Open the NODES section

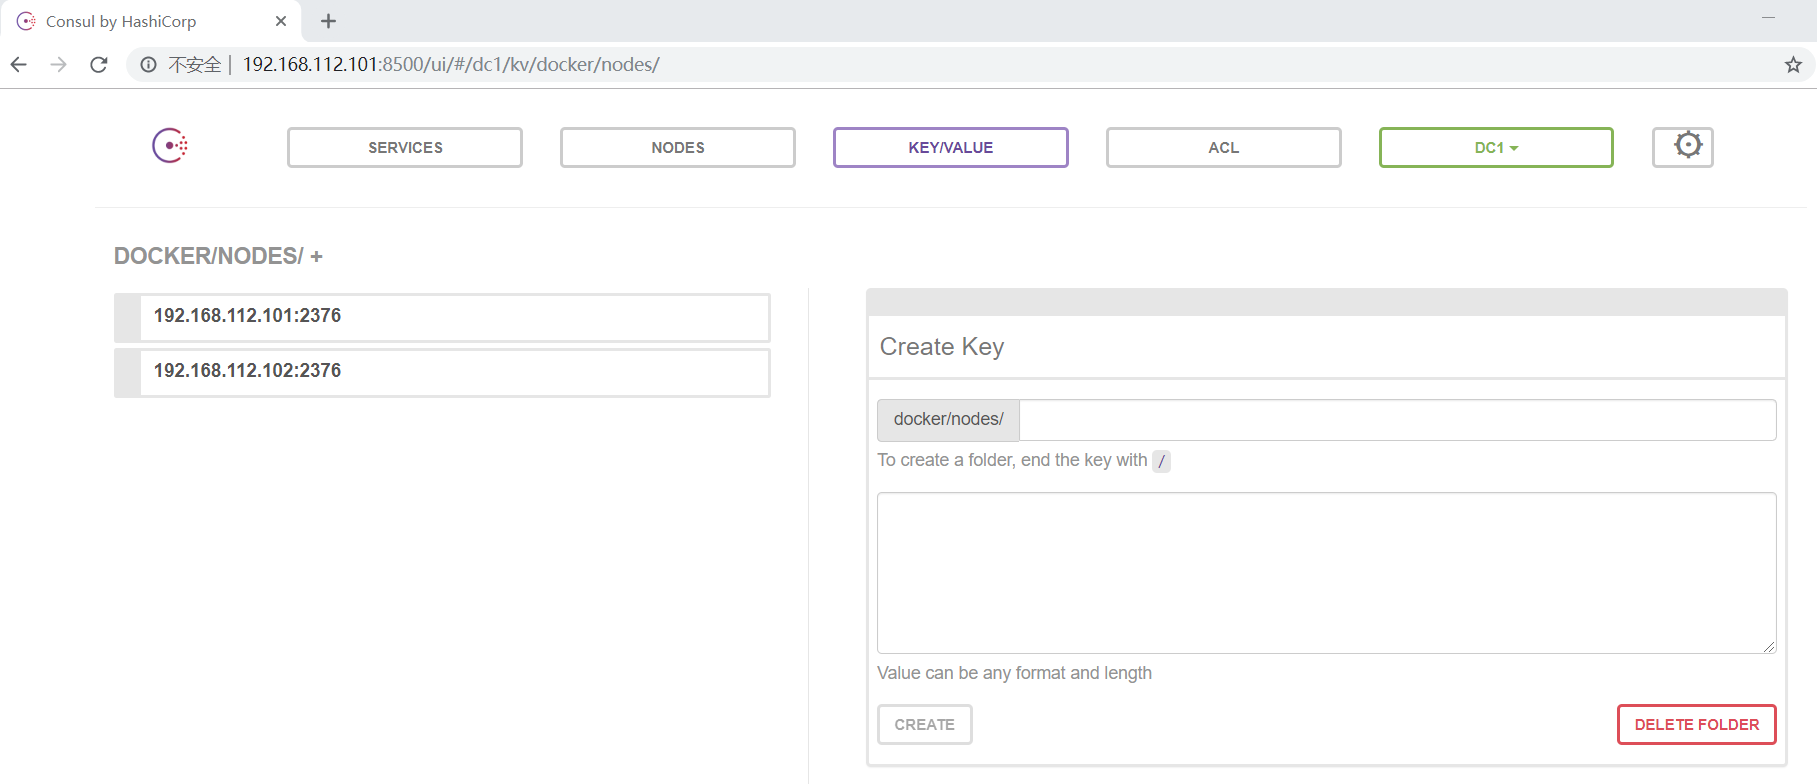click(x=678, y=147)
